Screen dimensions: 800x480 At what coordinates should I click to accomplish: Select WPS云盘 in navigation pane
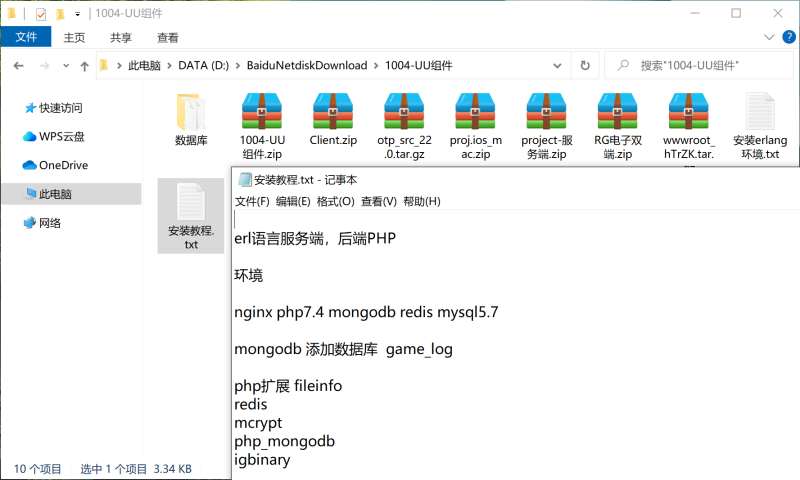[x=54, y=137]
